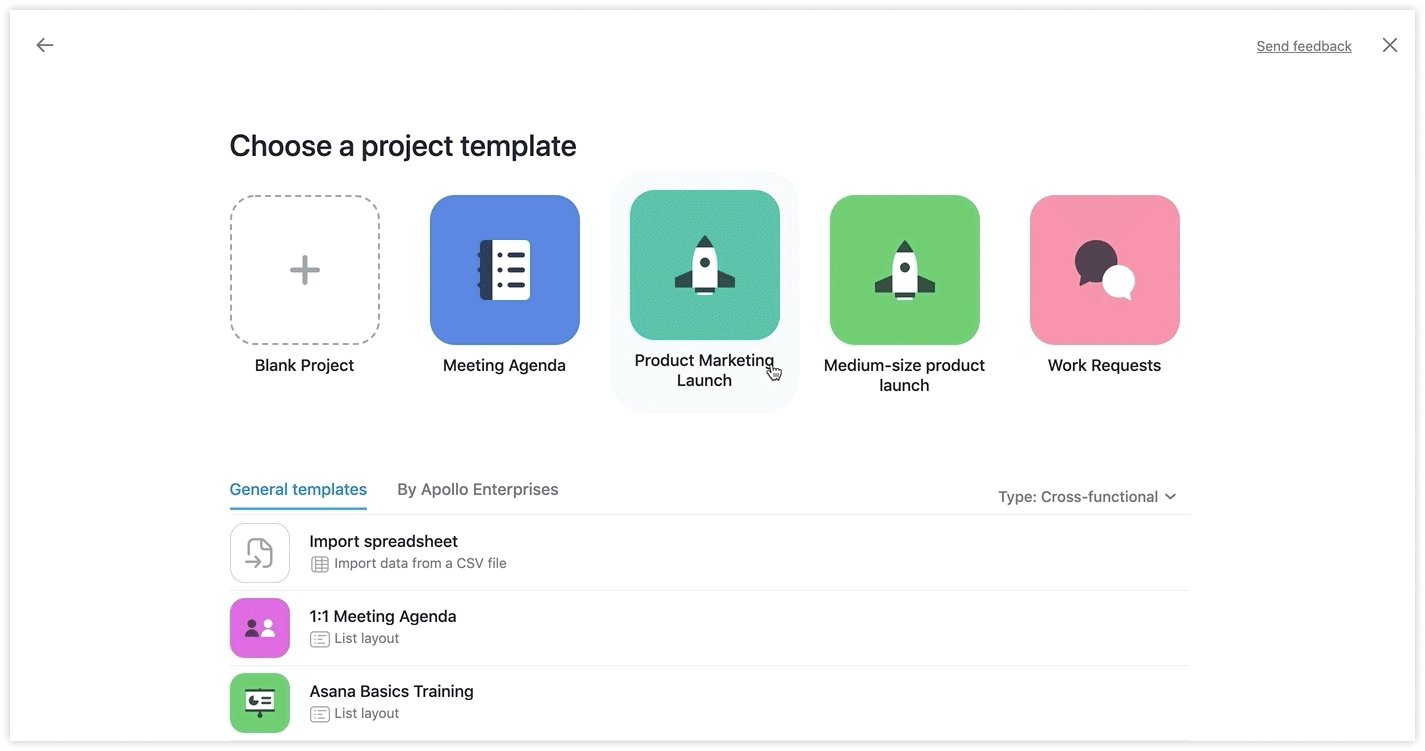This screenshot has height=751, width=1425.
Task: Pick the teal Product Marketing Launch rocket icon
Action: click(705, 265)
